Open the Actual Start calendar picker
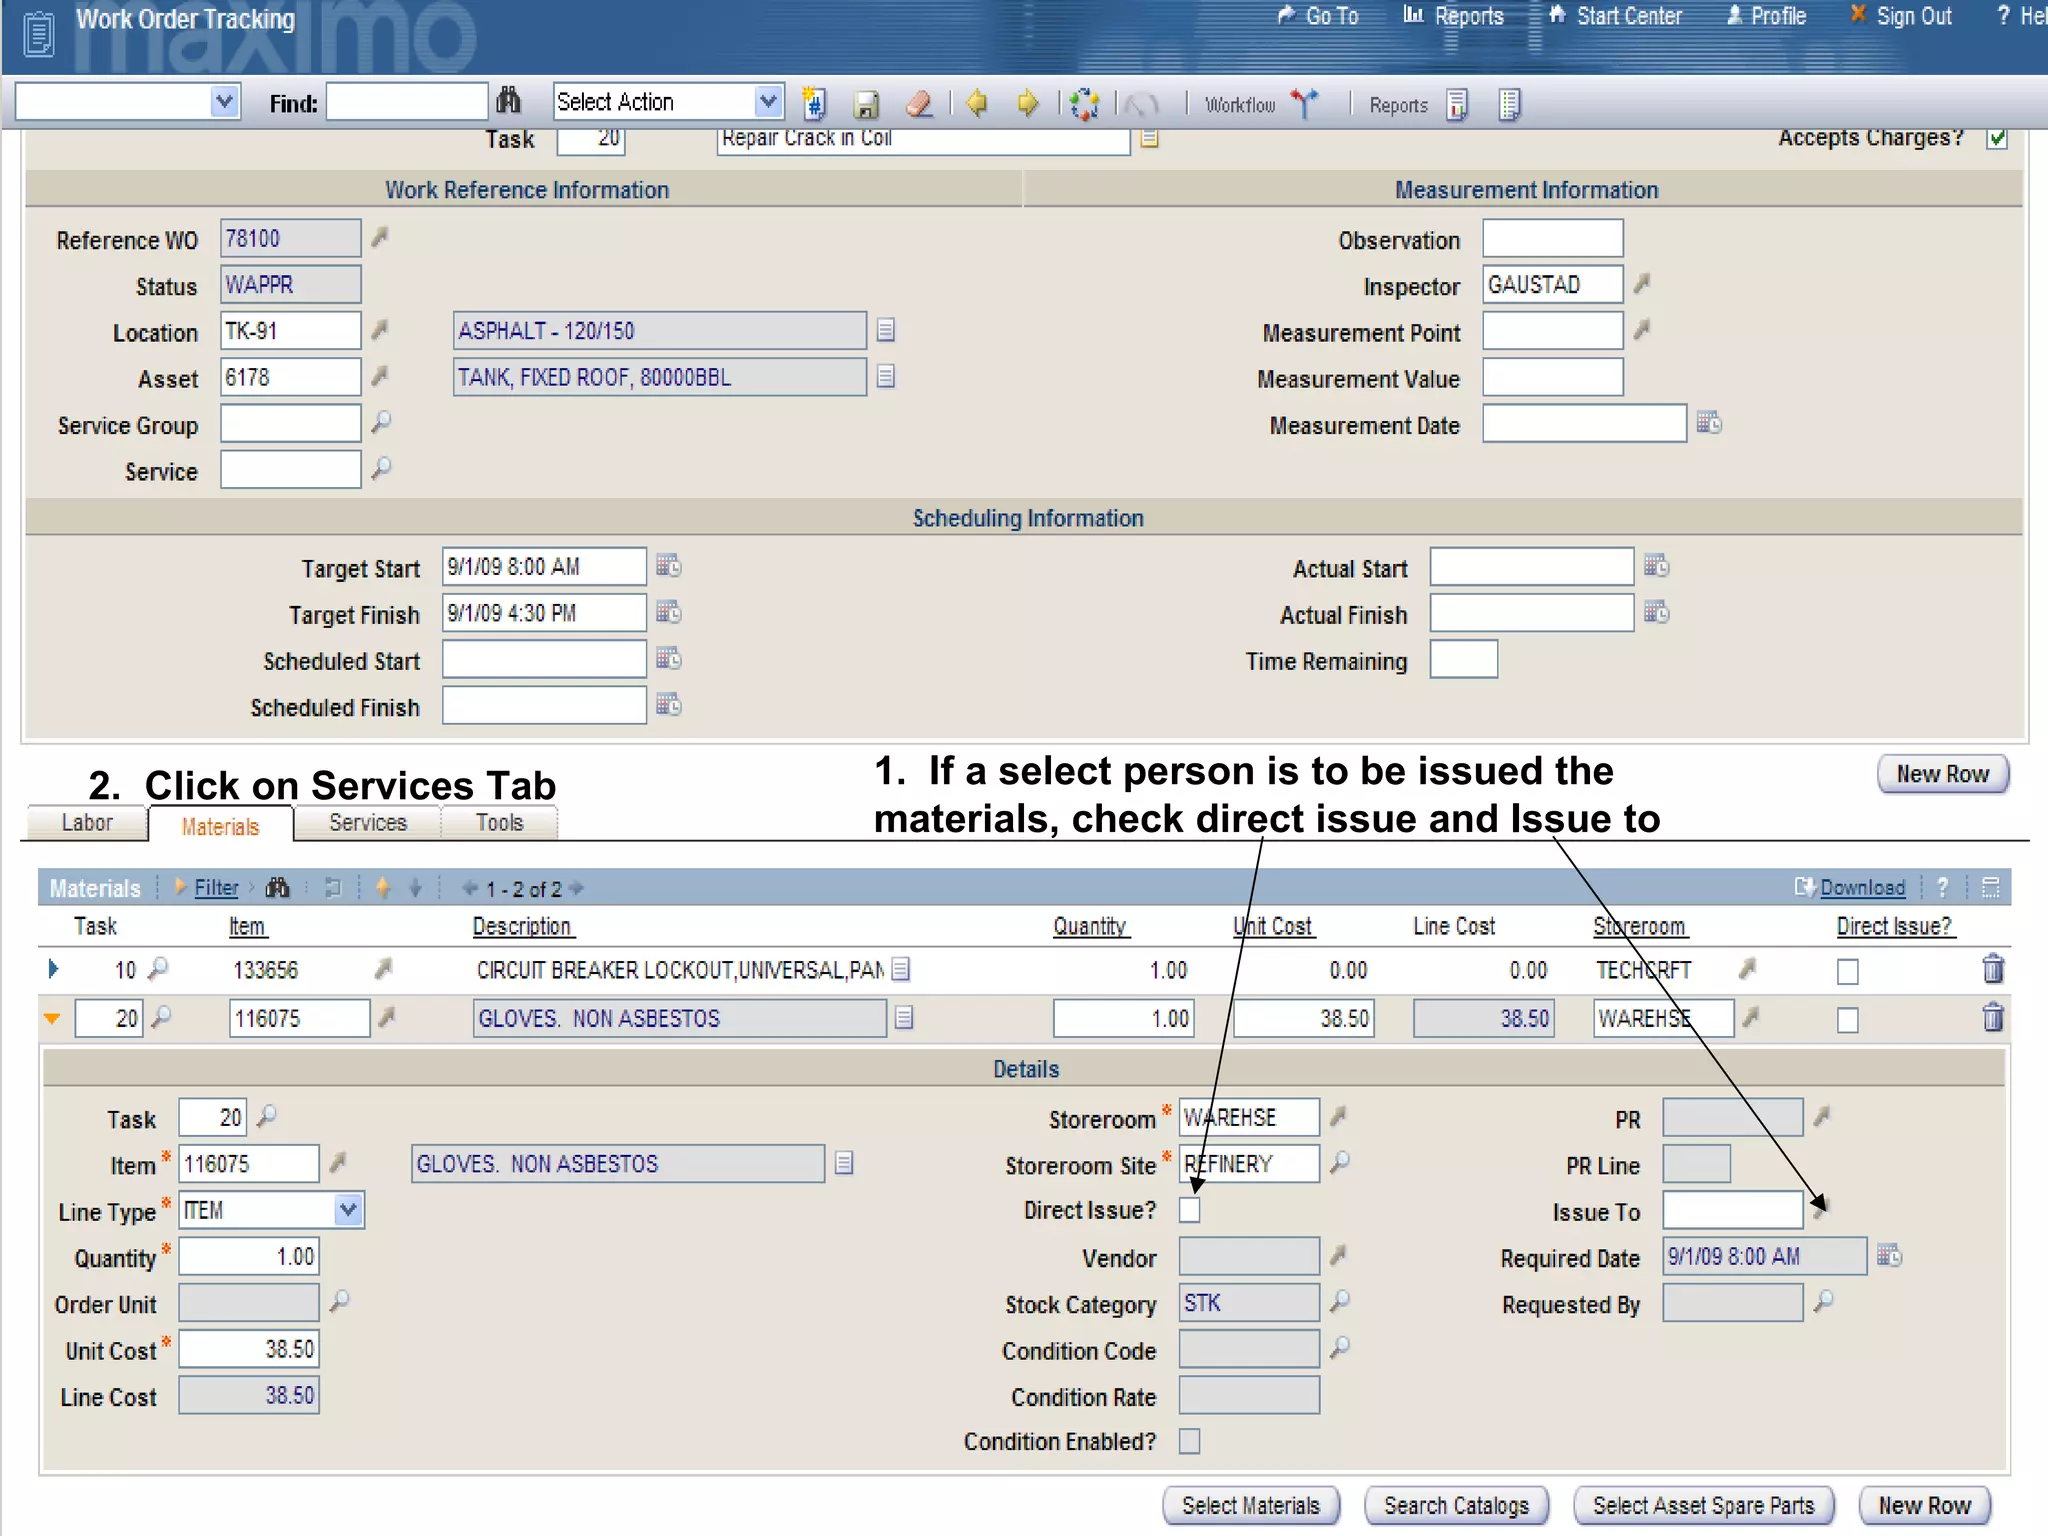The height and width of the screenshot is (1536, 2048). [1656, 566]
